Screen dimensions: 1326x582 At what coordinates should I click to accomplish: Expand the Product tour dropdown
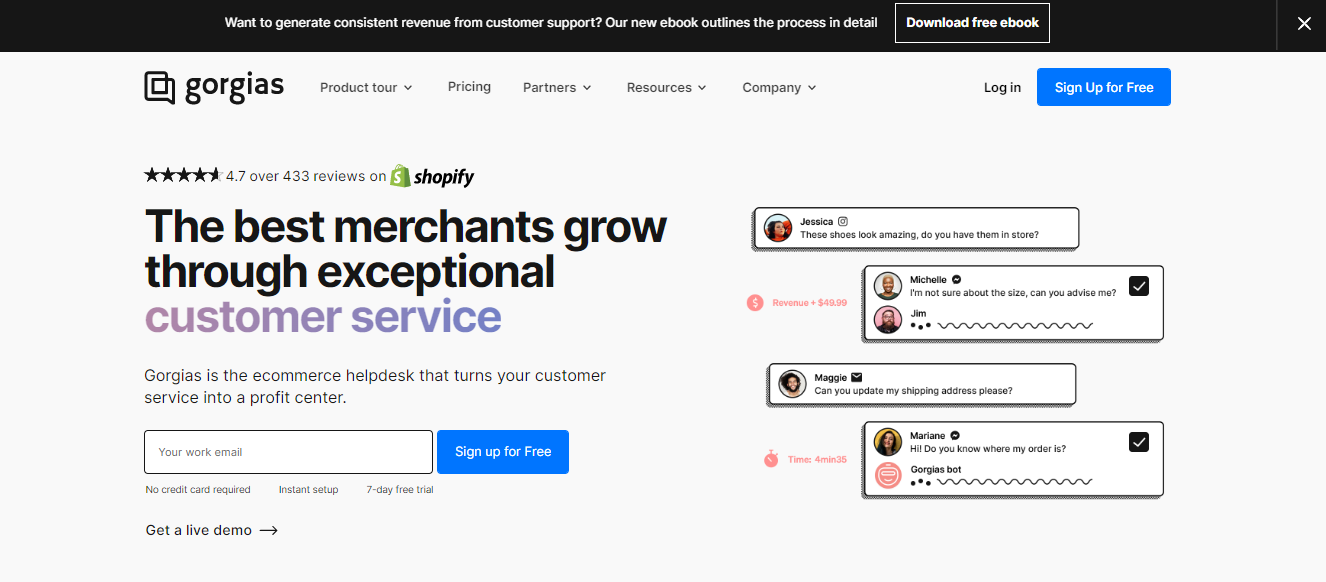tap(366, 88)
